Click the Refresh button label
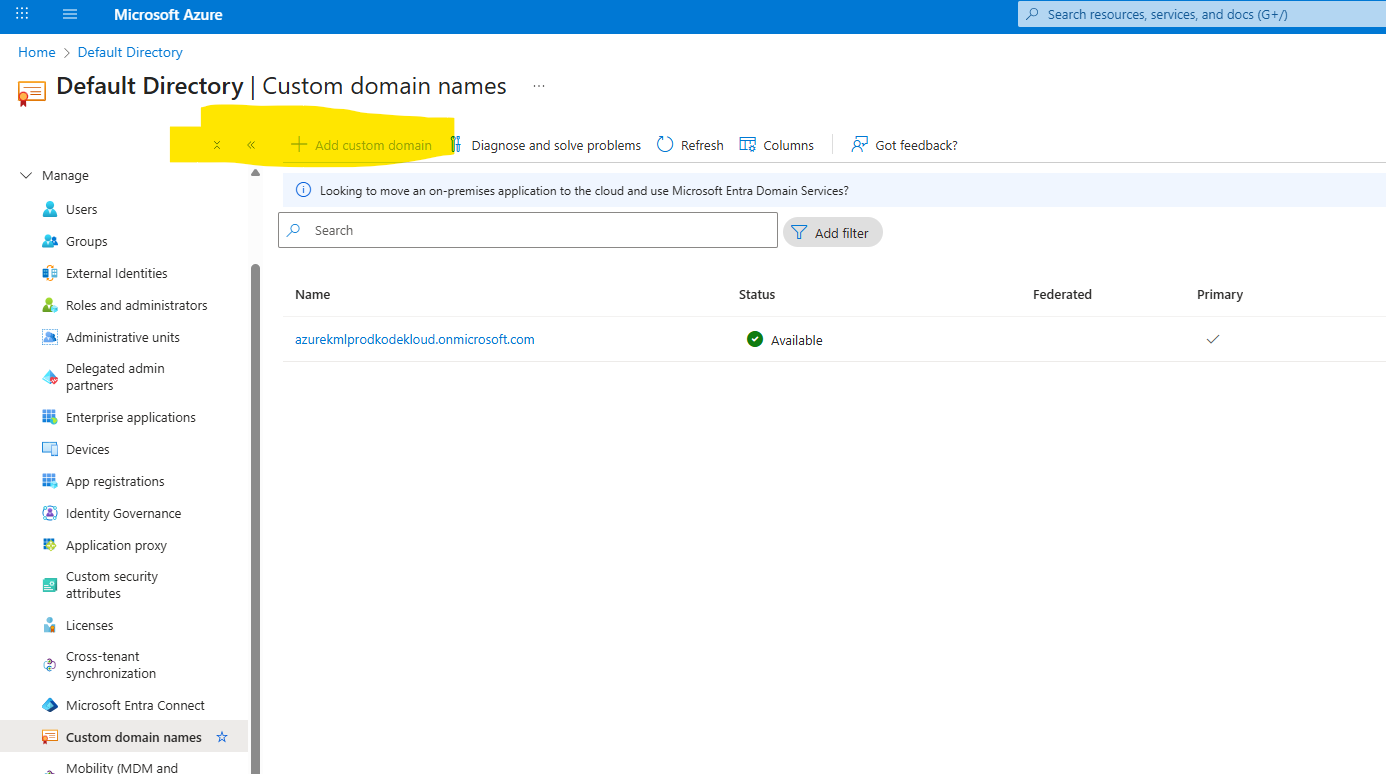This screenshot has width=1386, height=774. point(702,145)
